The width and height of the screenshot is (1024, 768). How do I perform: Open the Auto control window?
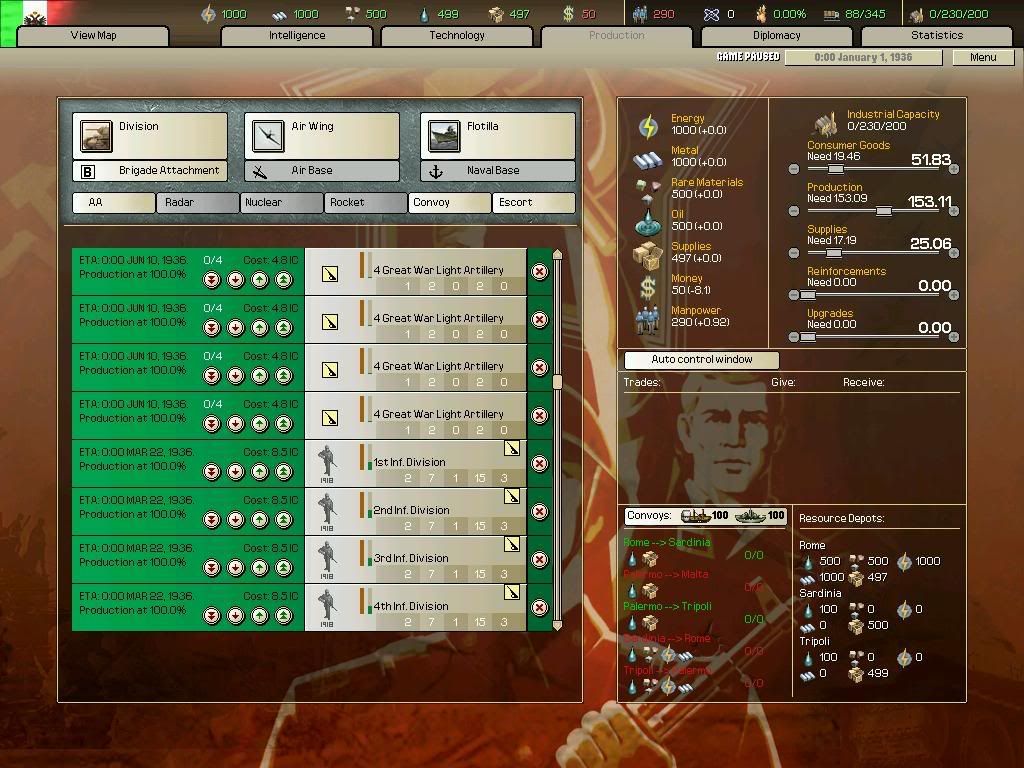(x=701, y=360)
